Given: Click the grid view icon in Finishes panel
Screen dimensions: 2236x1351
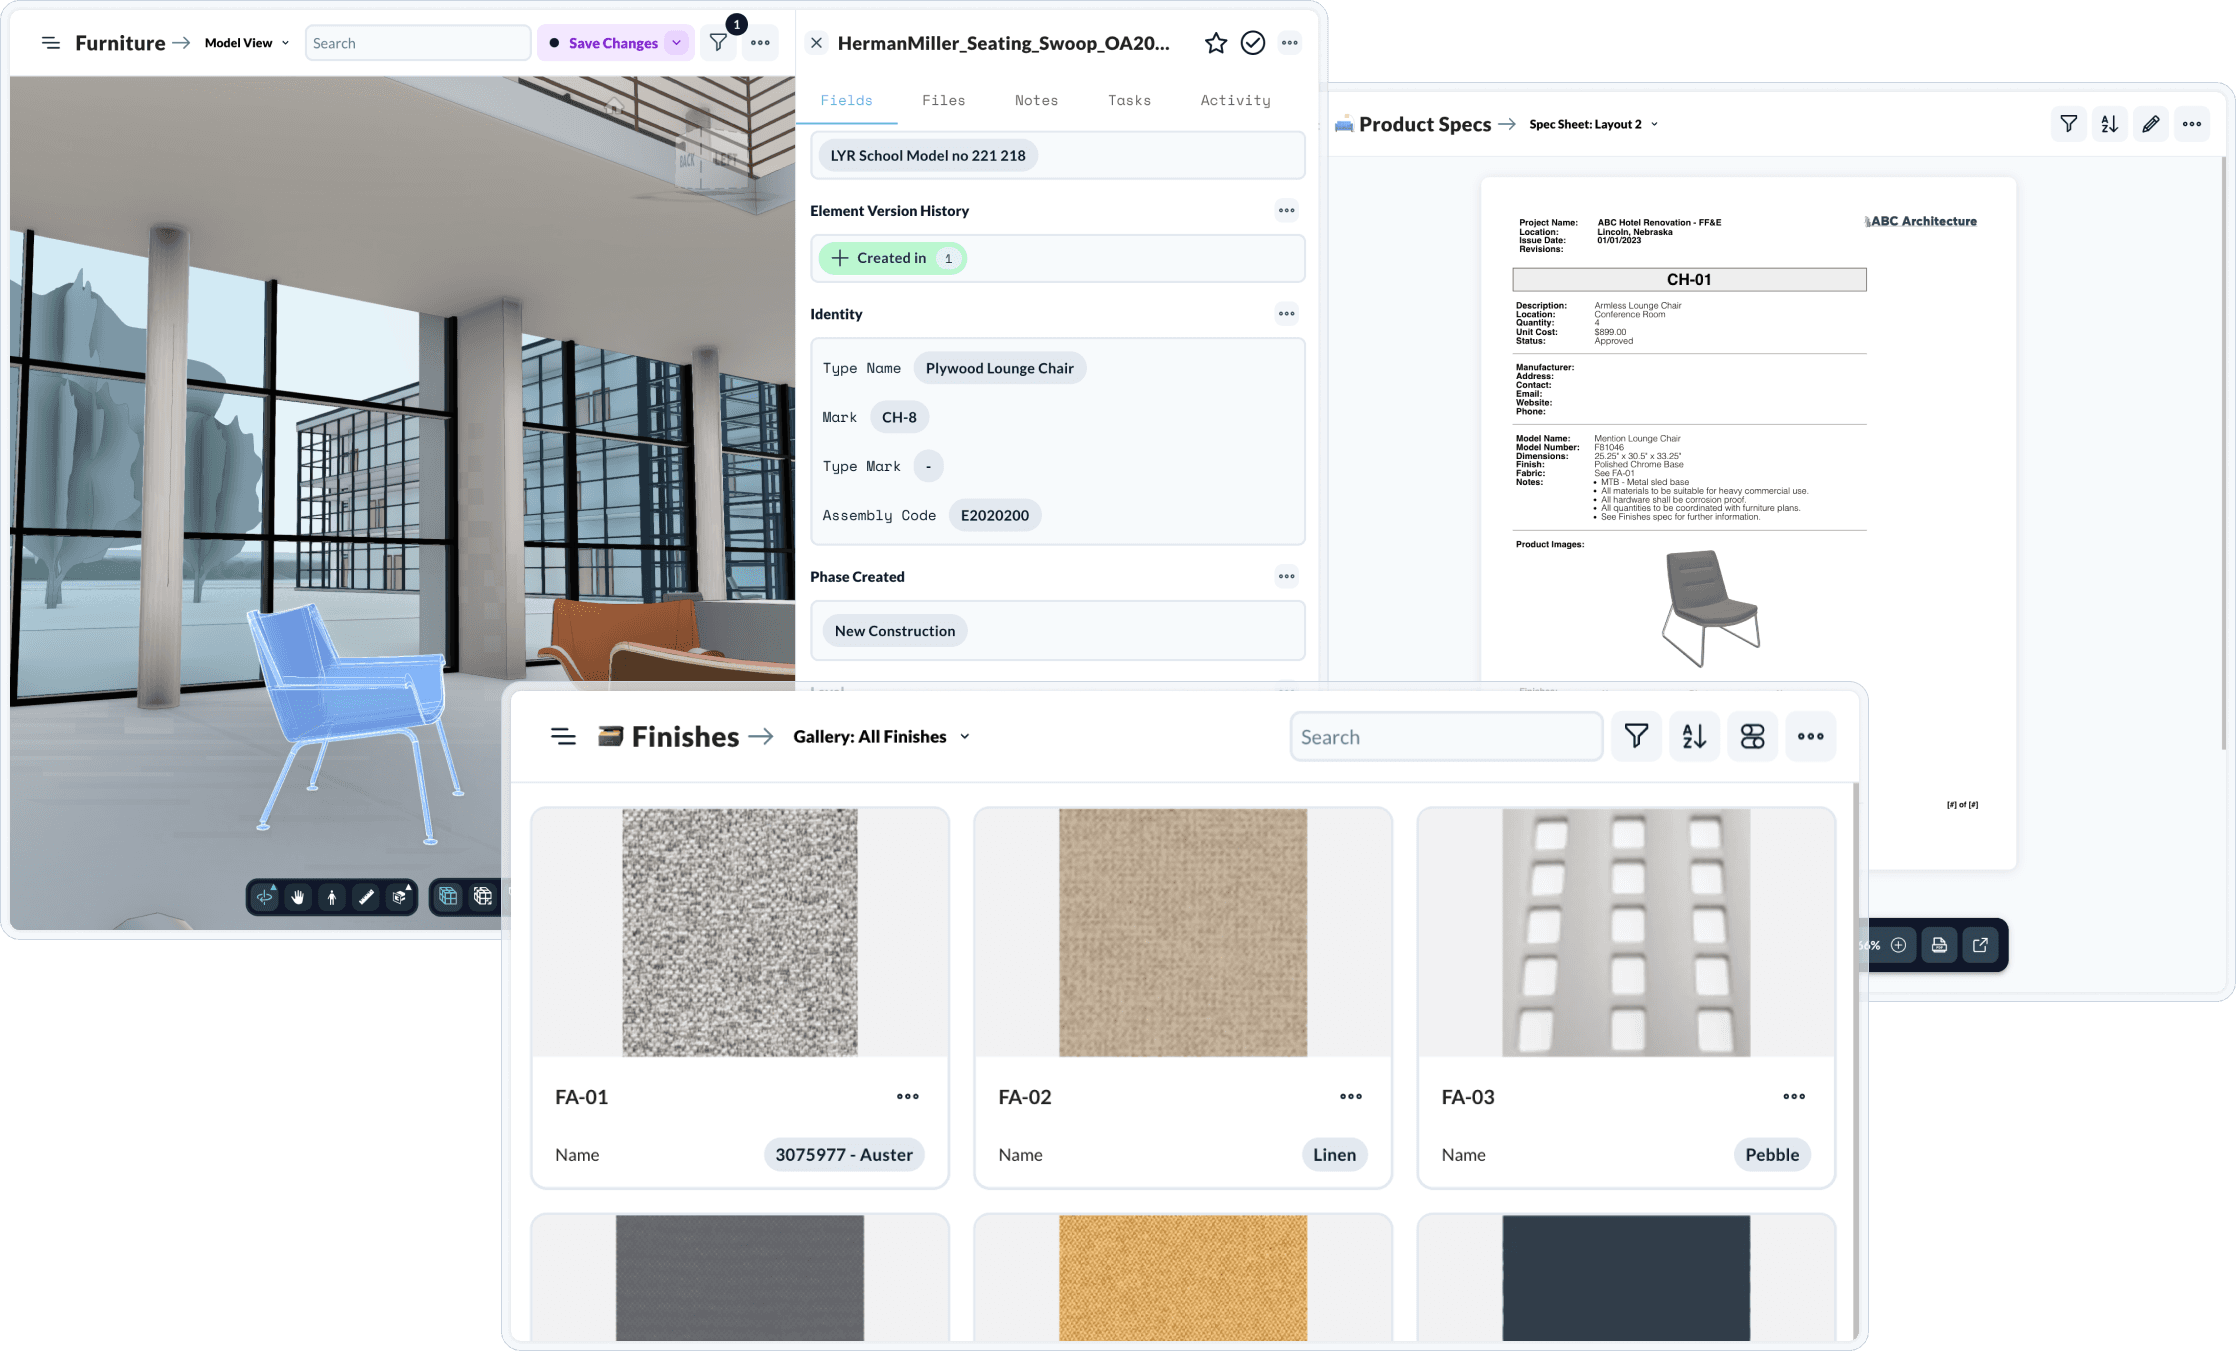Looking at the screenshot, I should 1752,736.
